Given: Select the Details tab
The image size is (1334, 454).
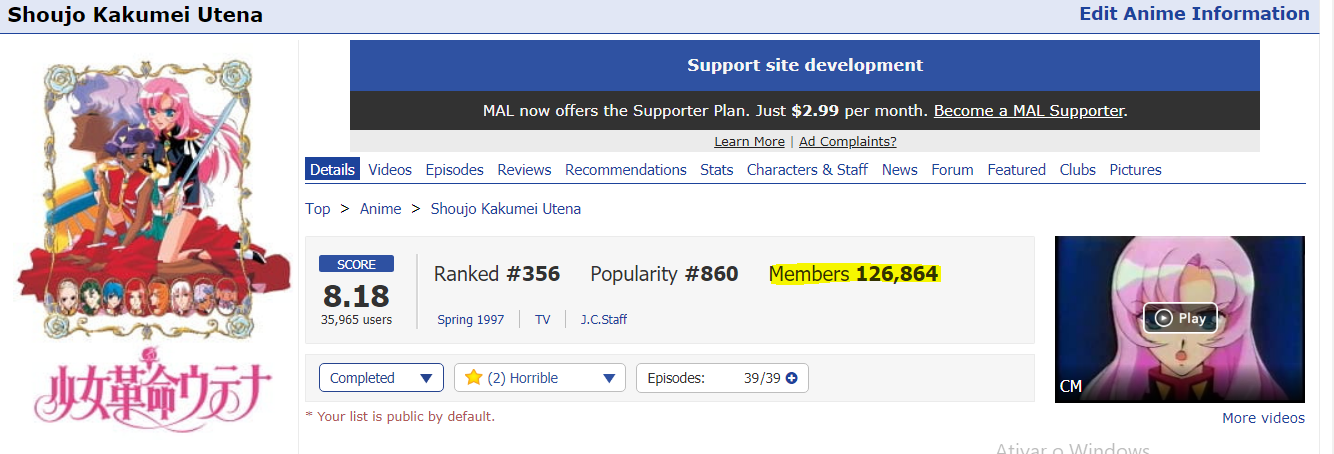Looking at the screenshot, I should coord(332,170).
